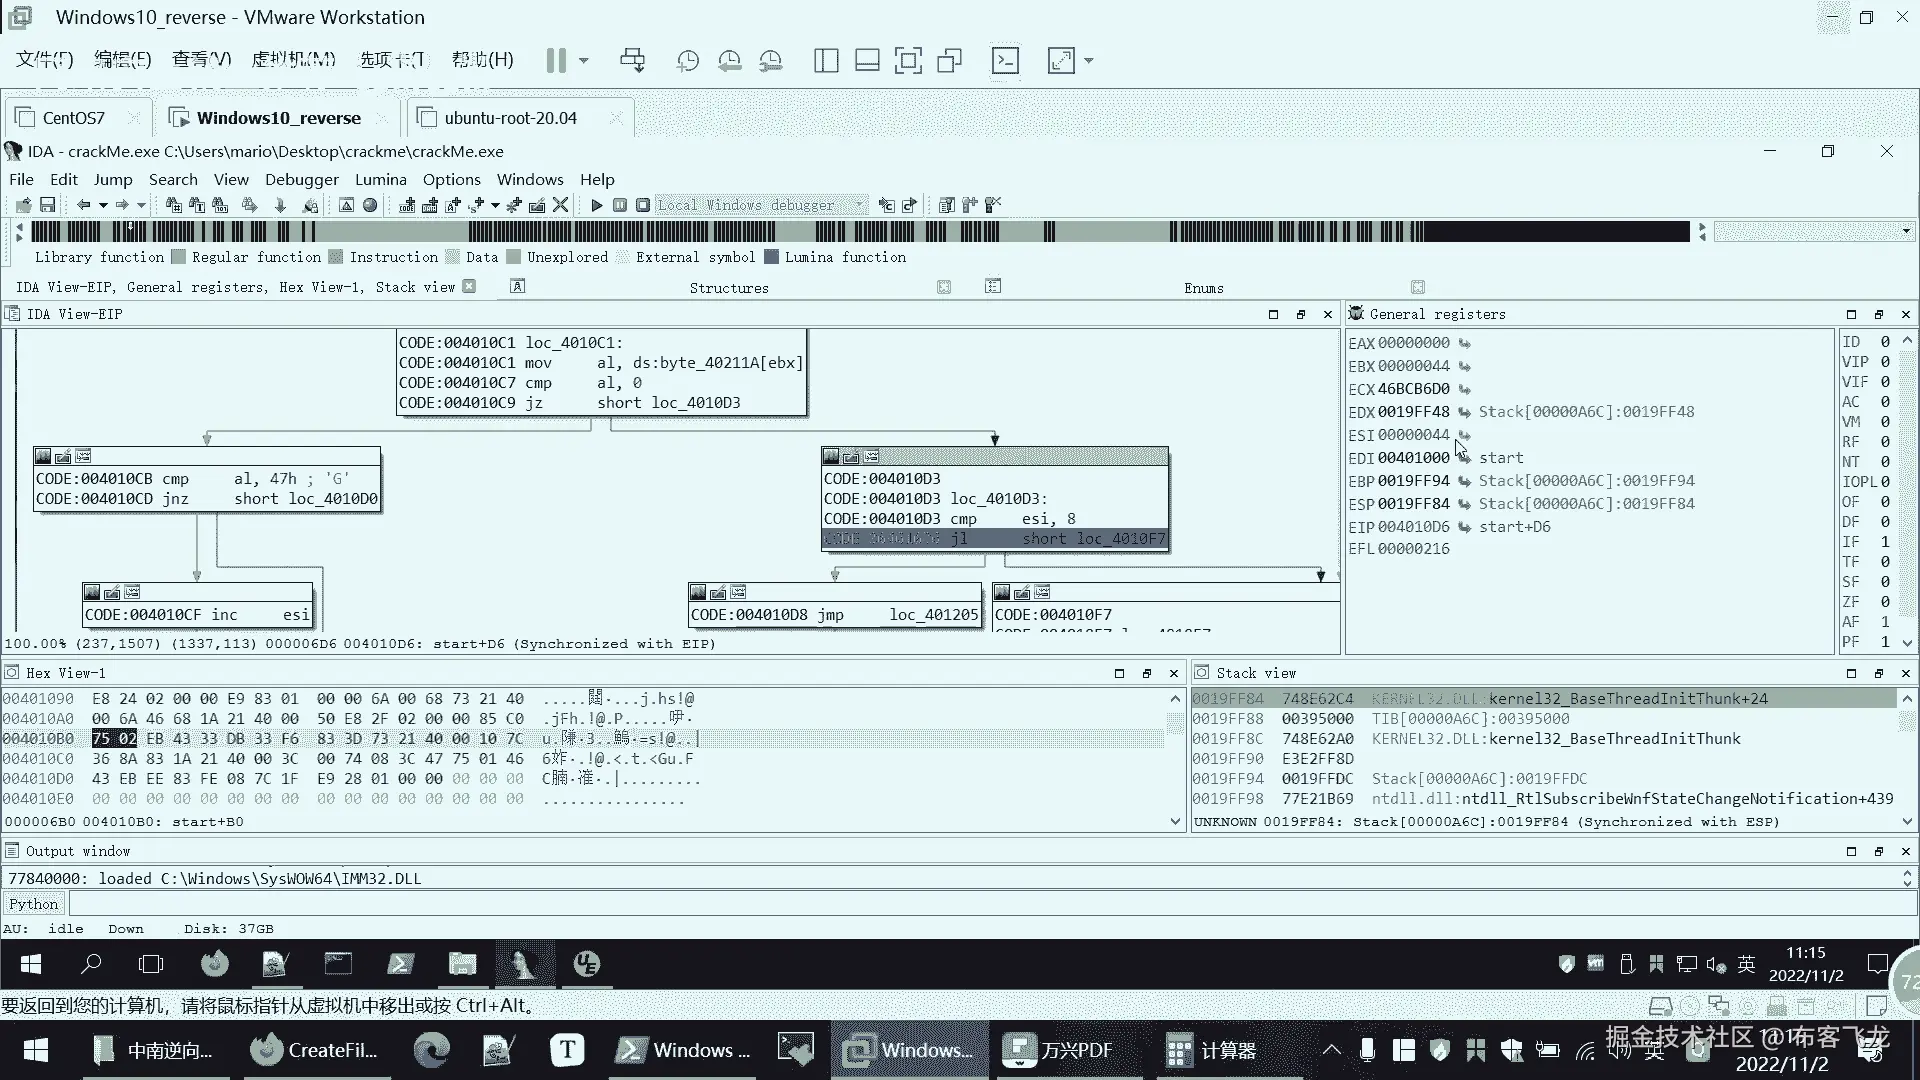The image size is (1920, 1080).
Task: Switch to the ubuntu-root-20.04 VM tab
Action: coord(510,118)
